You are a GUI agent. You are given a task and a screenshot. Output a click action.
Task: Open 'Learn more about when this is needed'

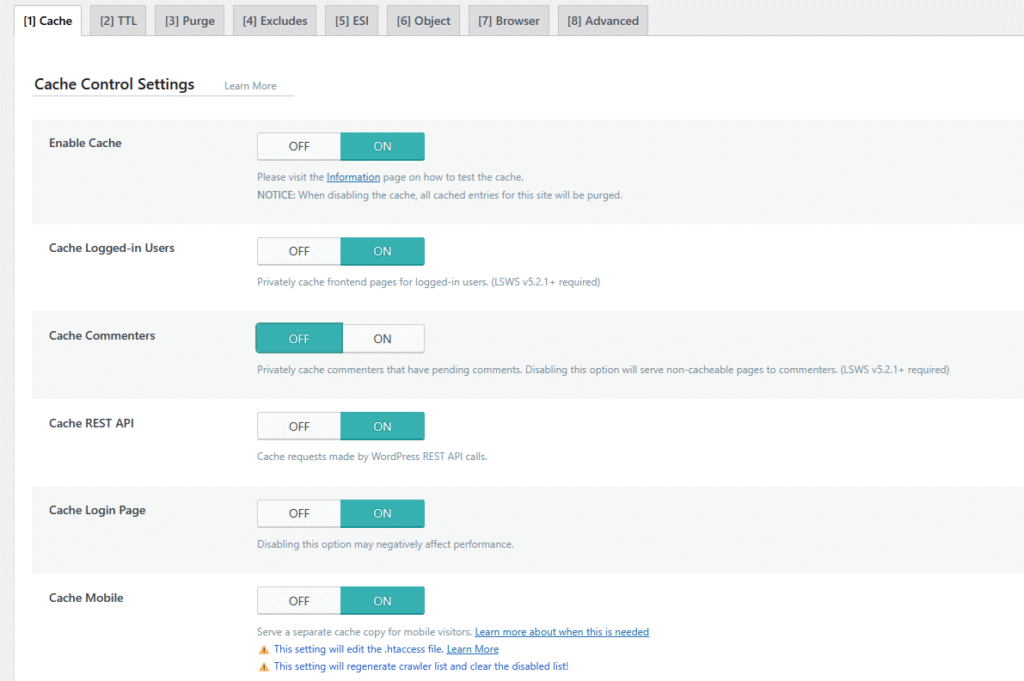(562, 631)
